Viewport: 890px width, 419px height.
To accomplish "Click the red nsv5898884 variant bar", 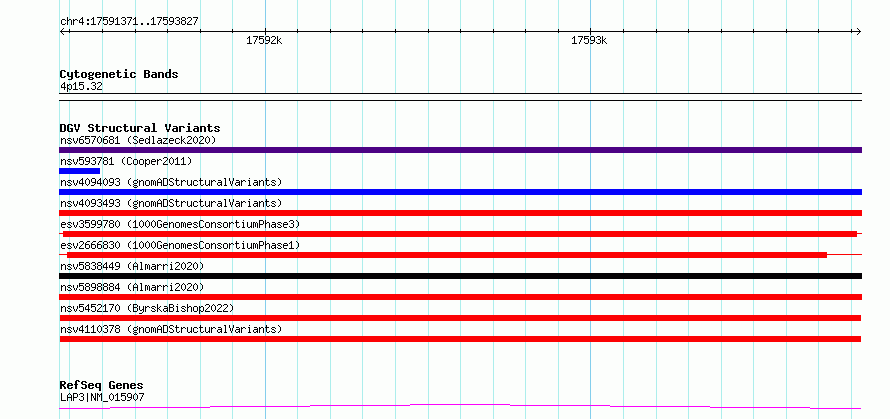I will (460, 297).
